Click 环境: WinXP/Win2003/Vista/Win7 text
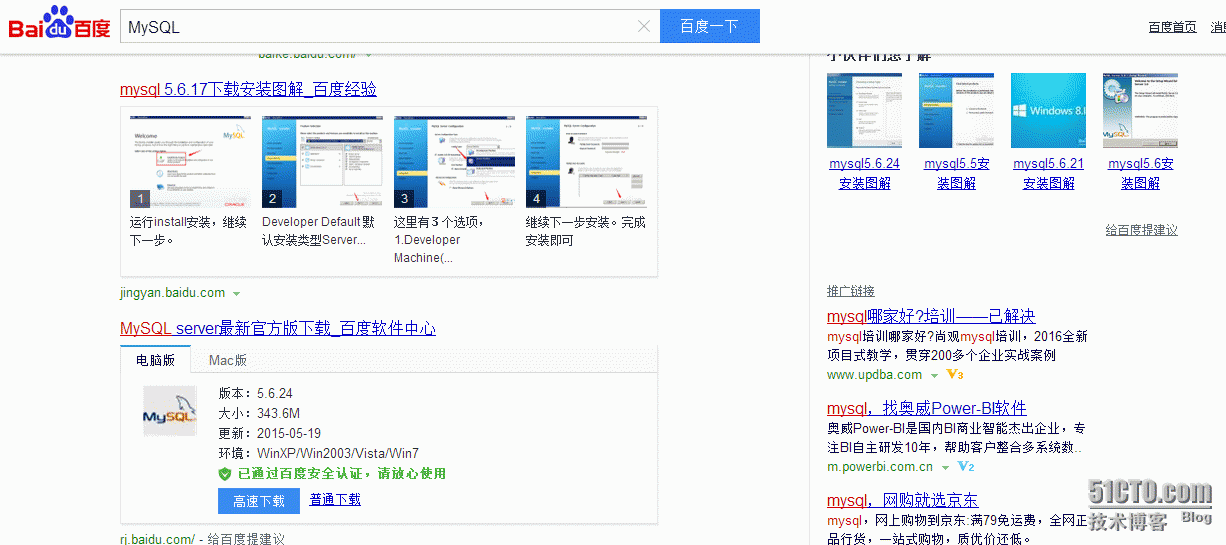 [319, 454]
